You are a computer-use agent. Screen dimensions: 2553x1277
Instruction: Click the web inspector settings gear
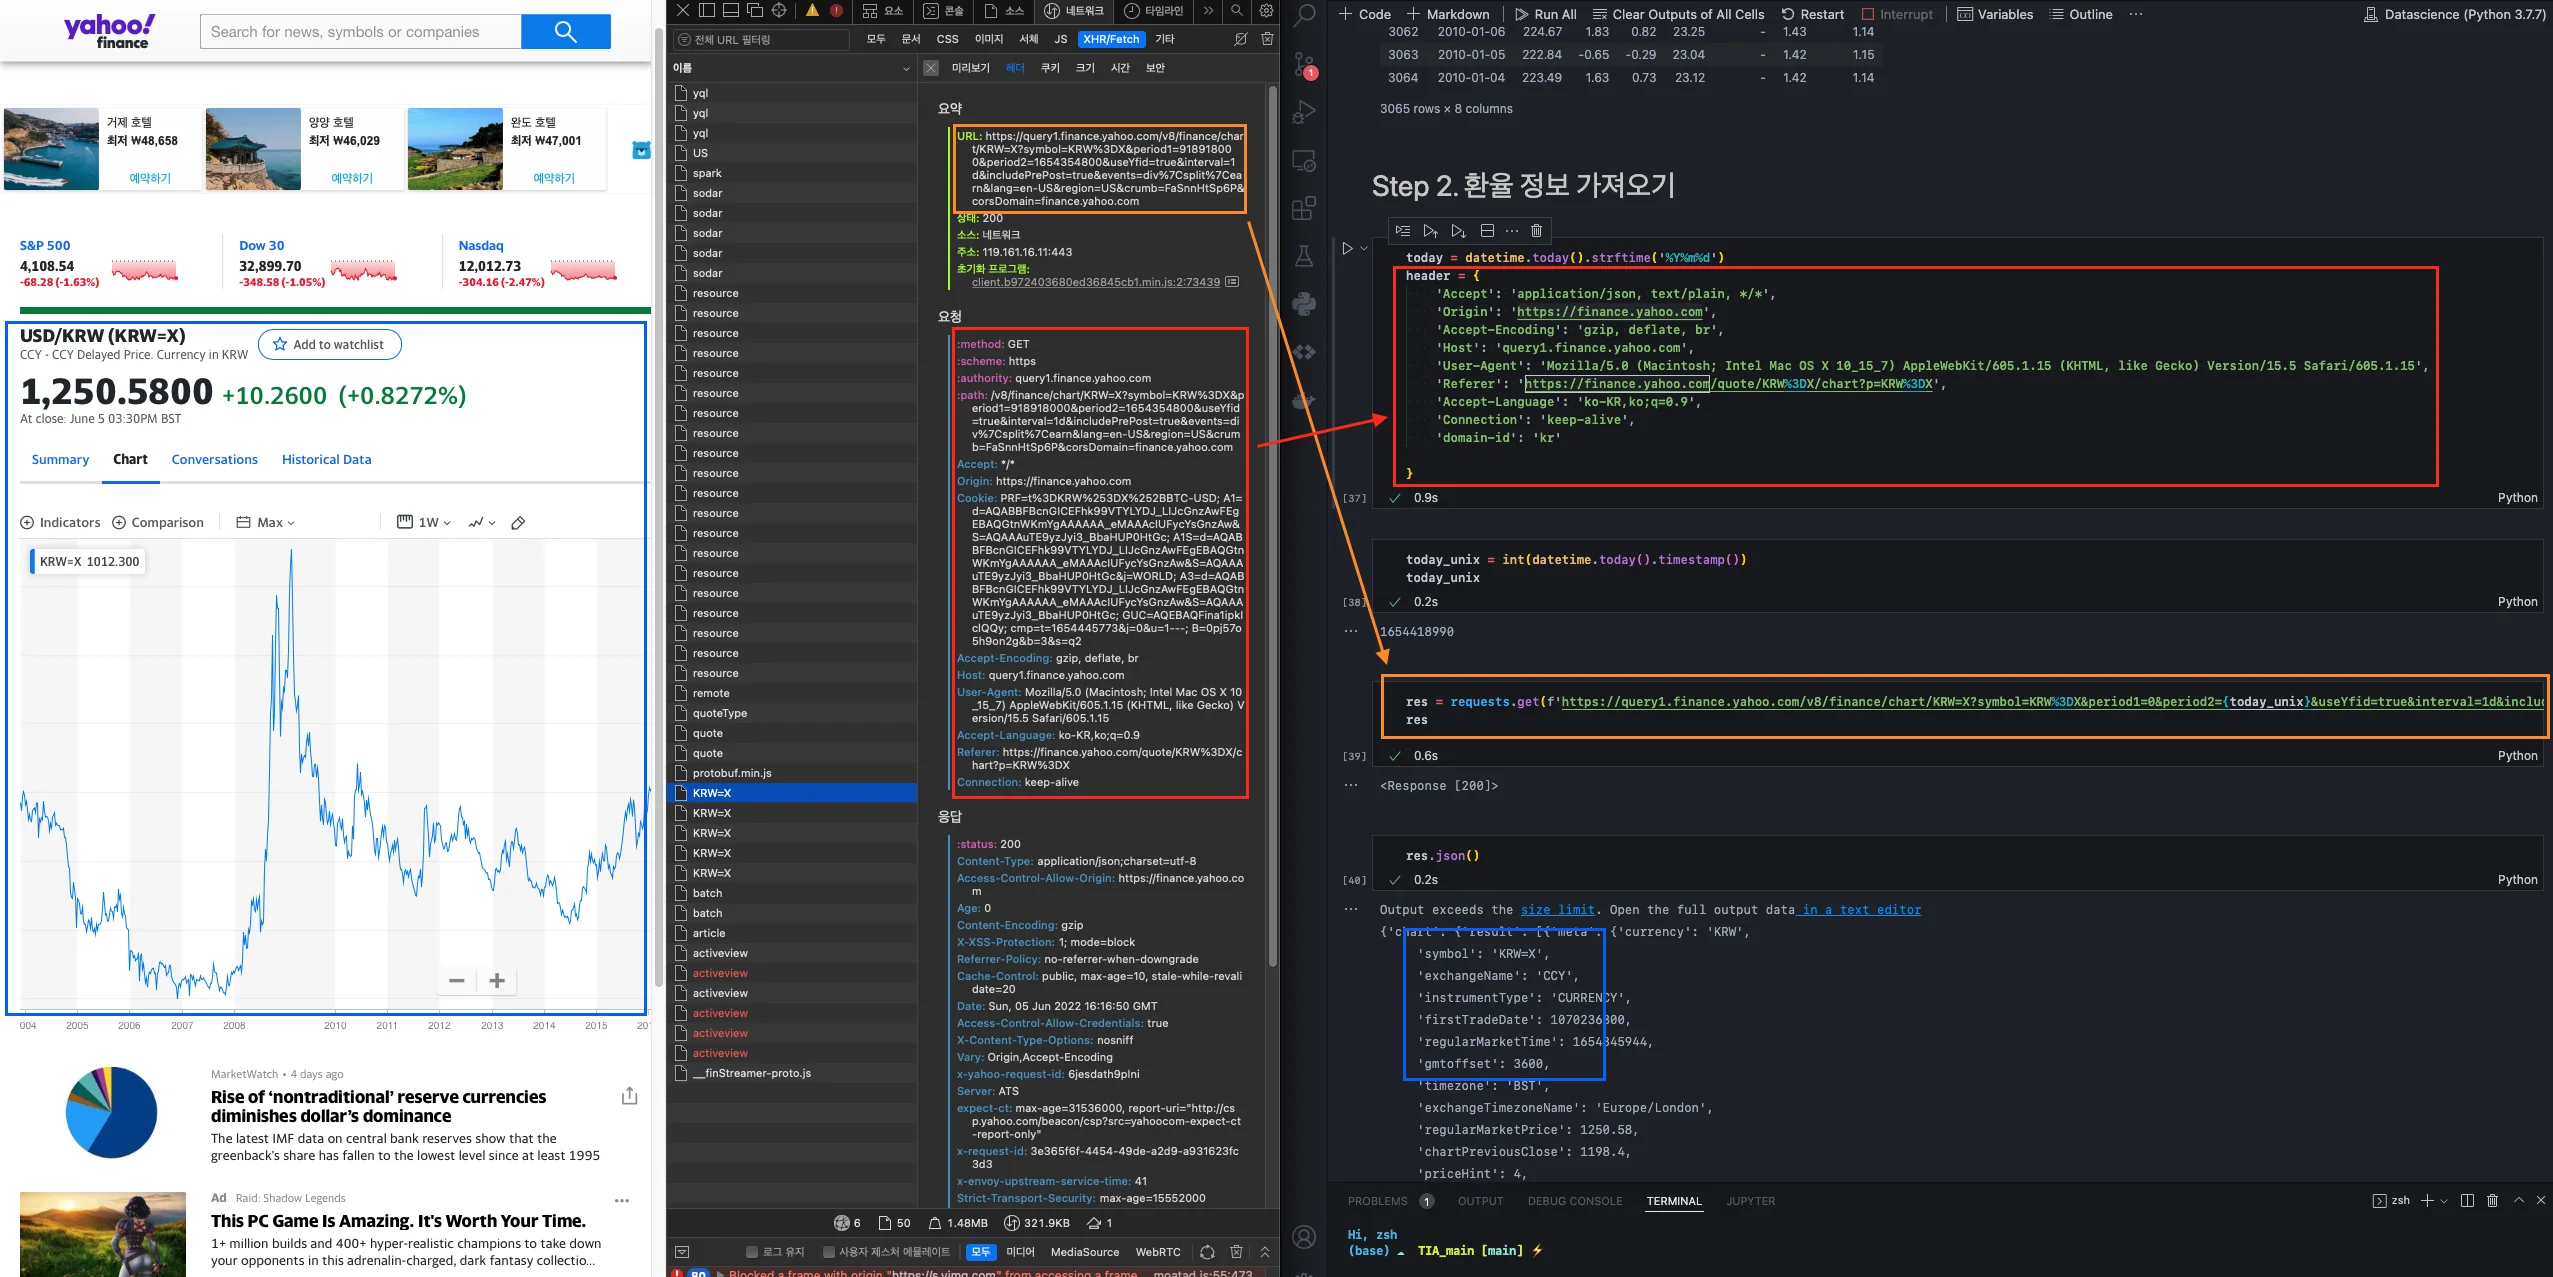(1266, 11)
